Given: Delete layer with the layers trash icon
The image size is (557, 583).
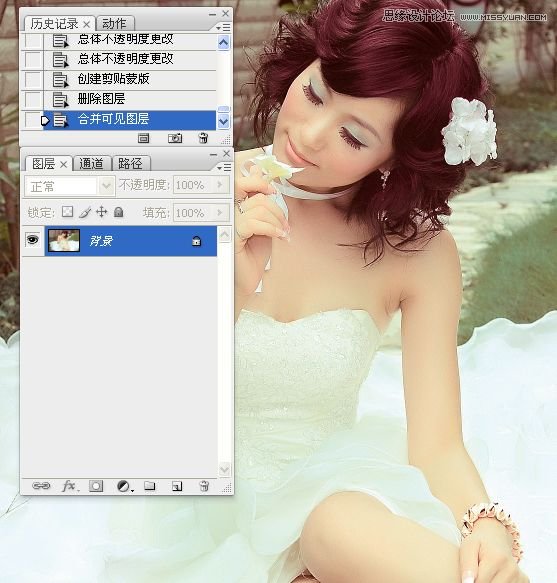Looking at the screenshot, I should [x=204, y=486].
